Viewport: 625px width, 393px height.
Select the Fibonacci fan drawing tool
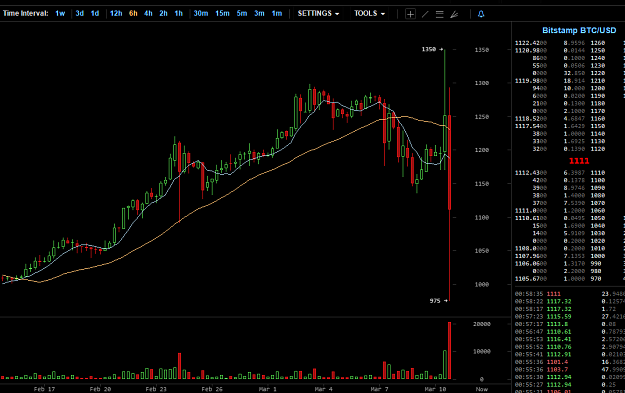454,14
